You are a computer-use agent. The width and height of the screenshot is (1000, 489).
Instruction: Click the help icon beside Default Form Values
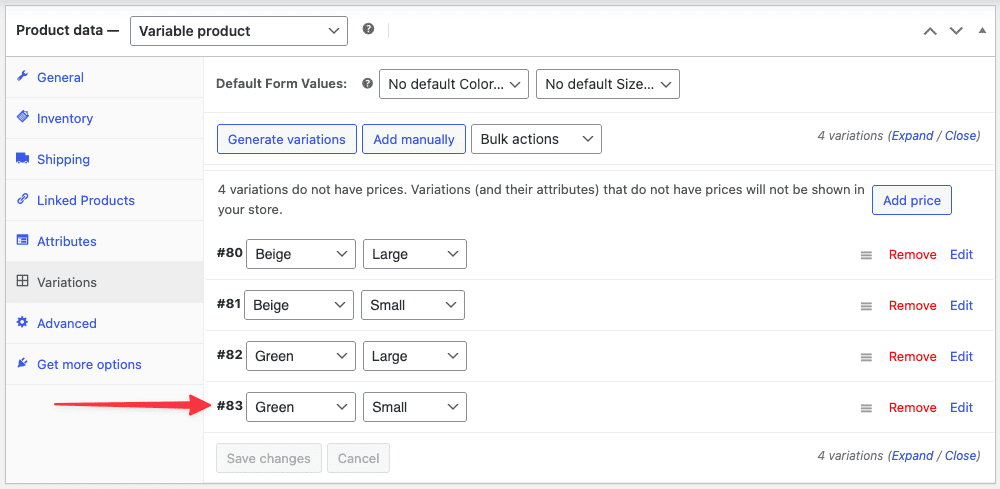pos(367,84)
